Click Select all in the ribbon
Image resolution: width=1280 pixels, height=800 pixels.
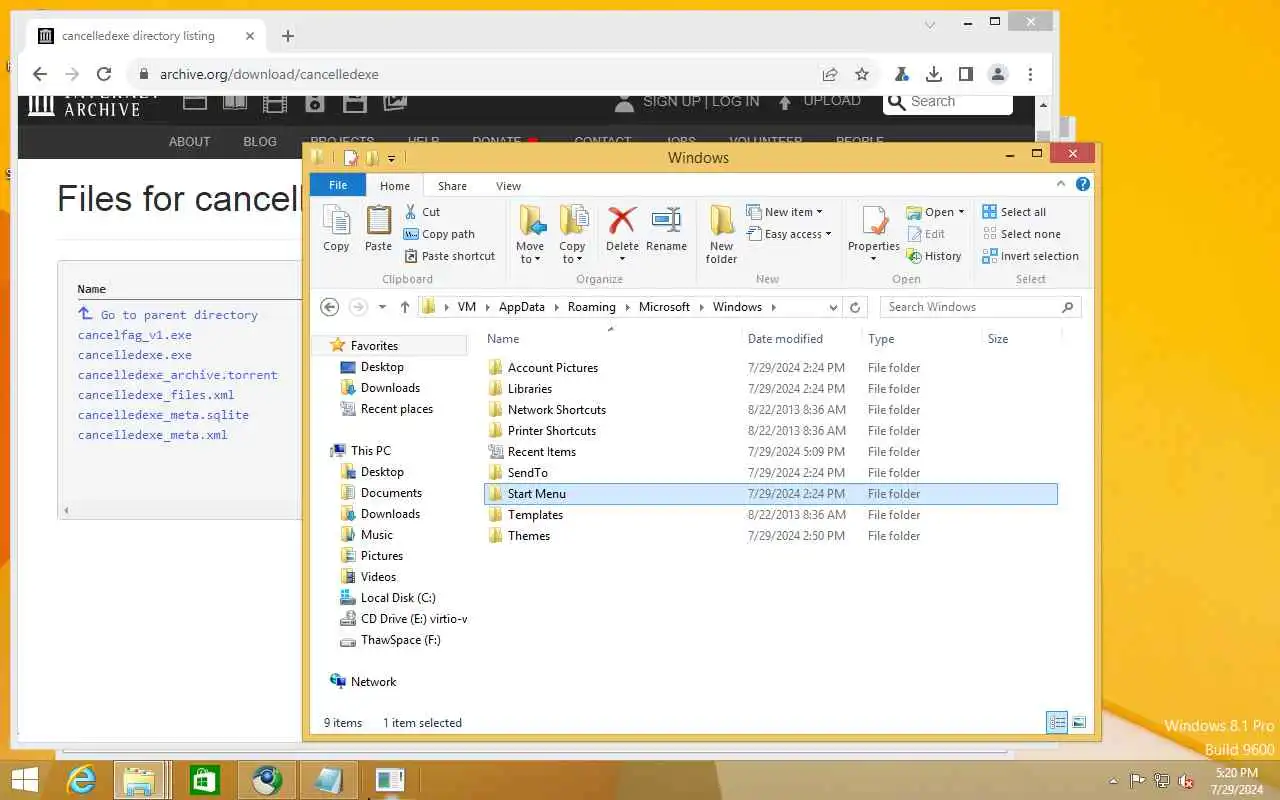1014,212
